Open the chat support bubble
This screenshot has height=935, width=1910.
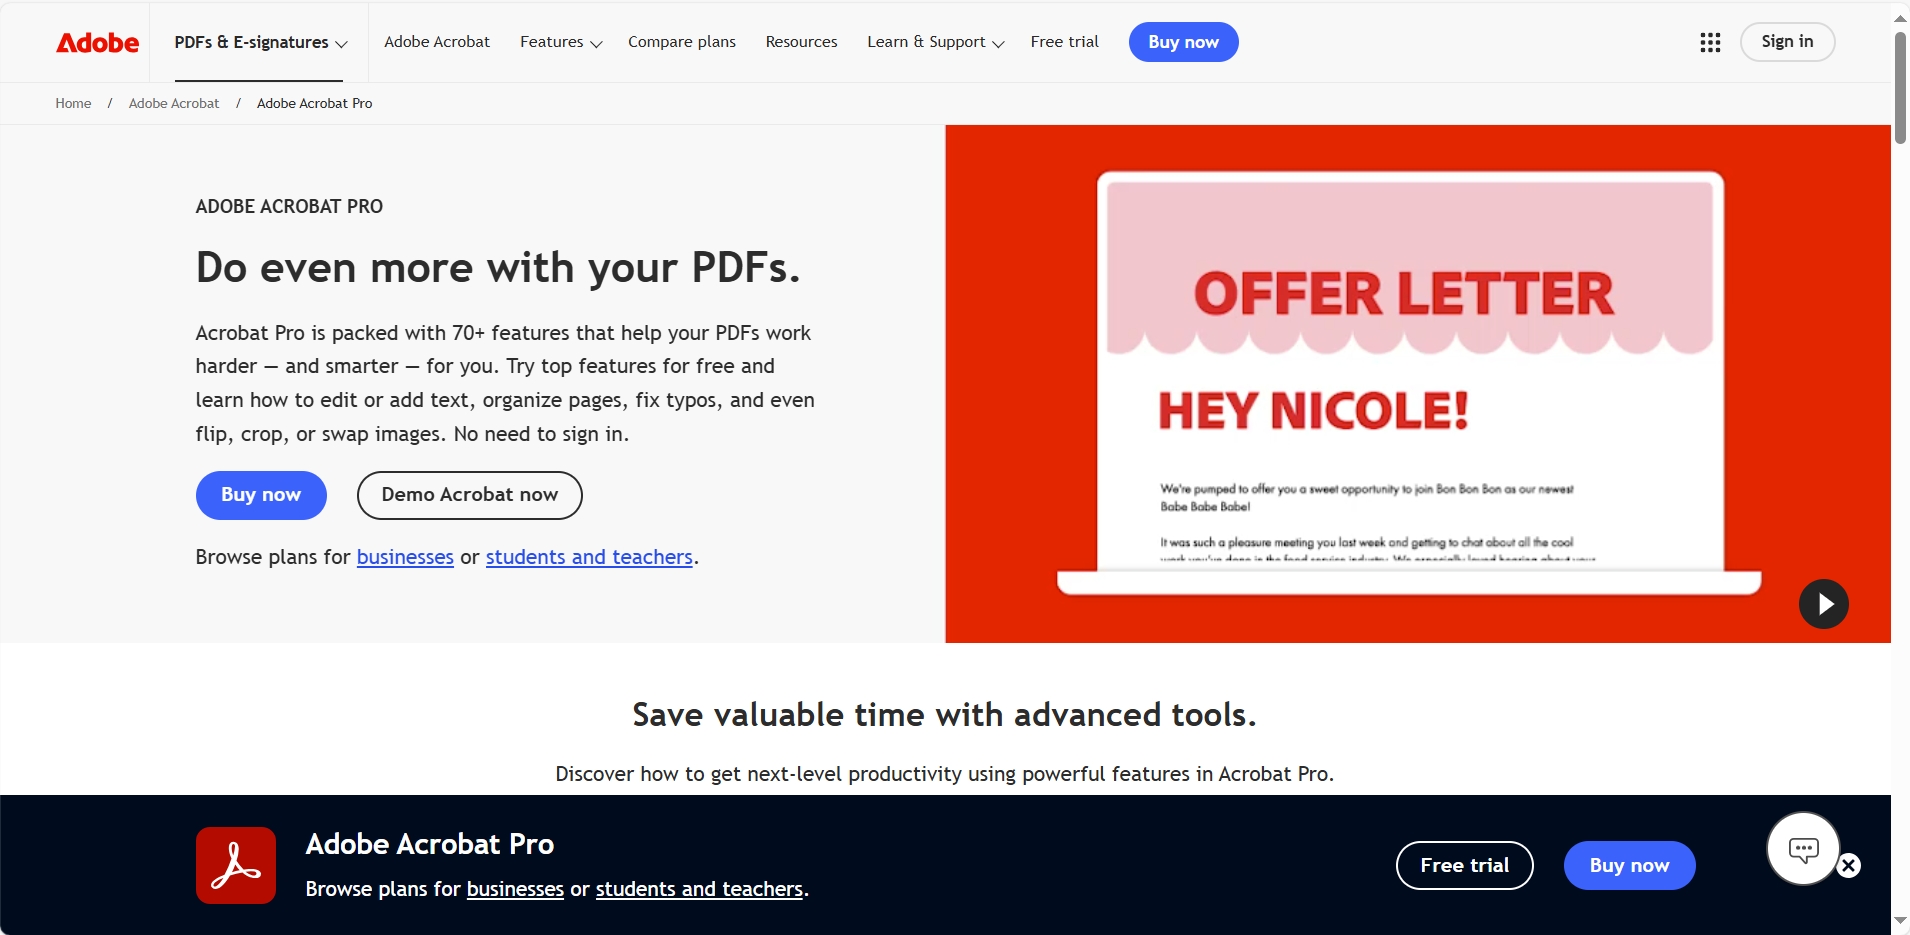pos(1803,849)
